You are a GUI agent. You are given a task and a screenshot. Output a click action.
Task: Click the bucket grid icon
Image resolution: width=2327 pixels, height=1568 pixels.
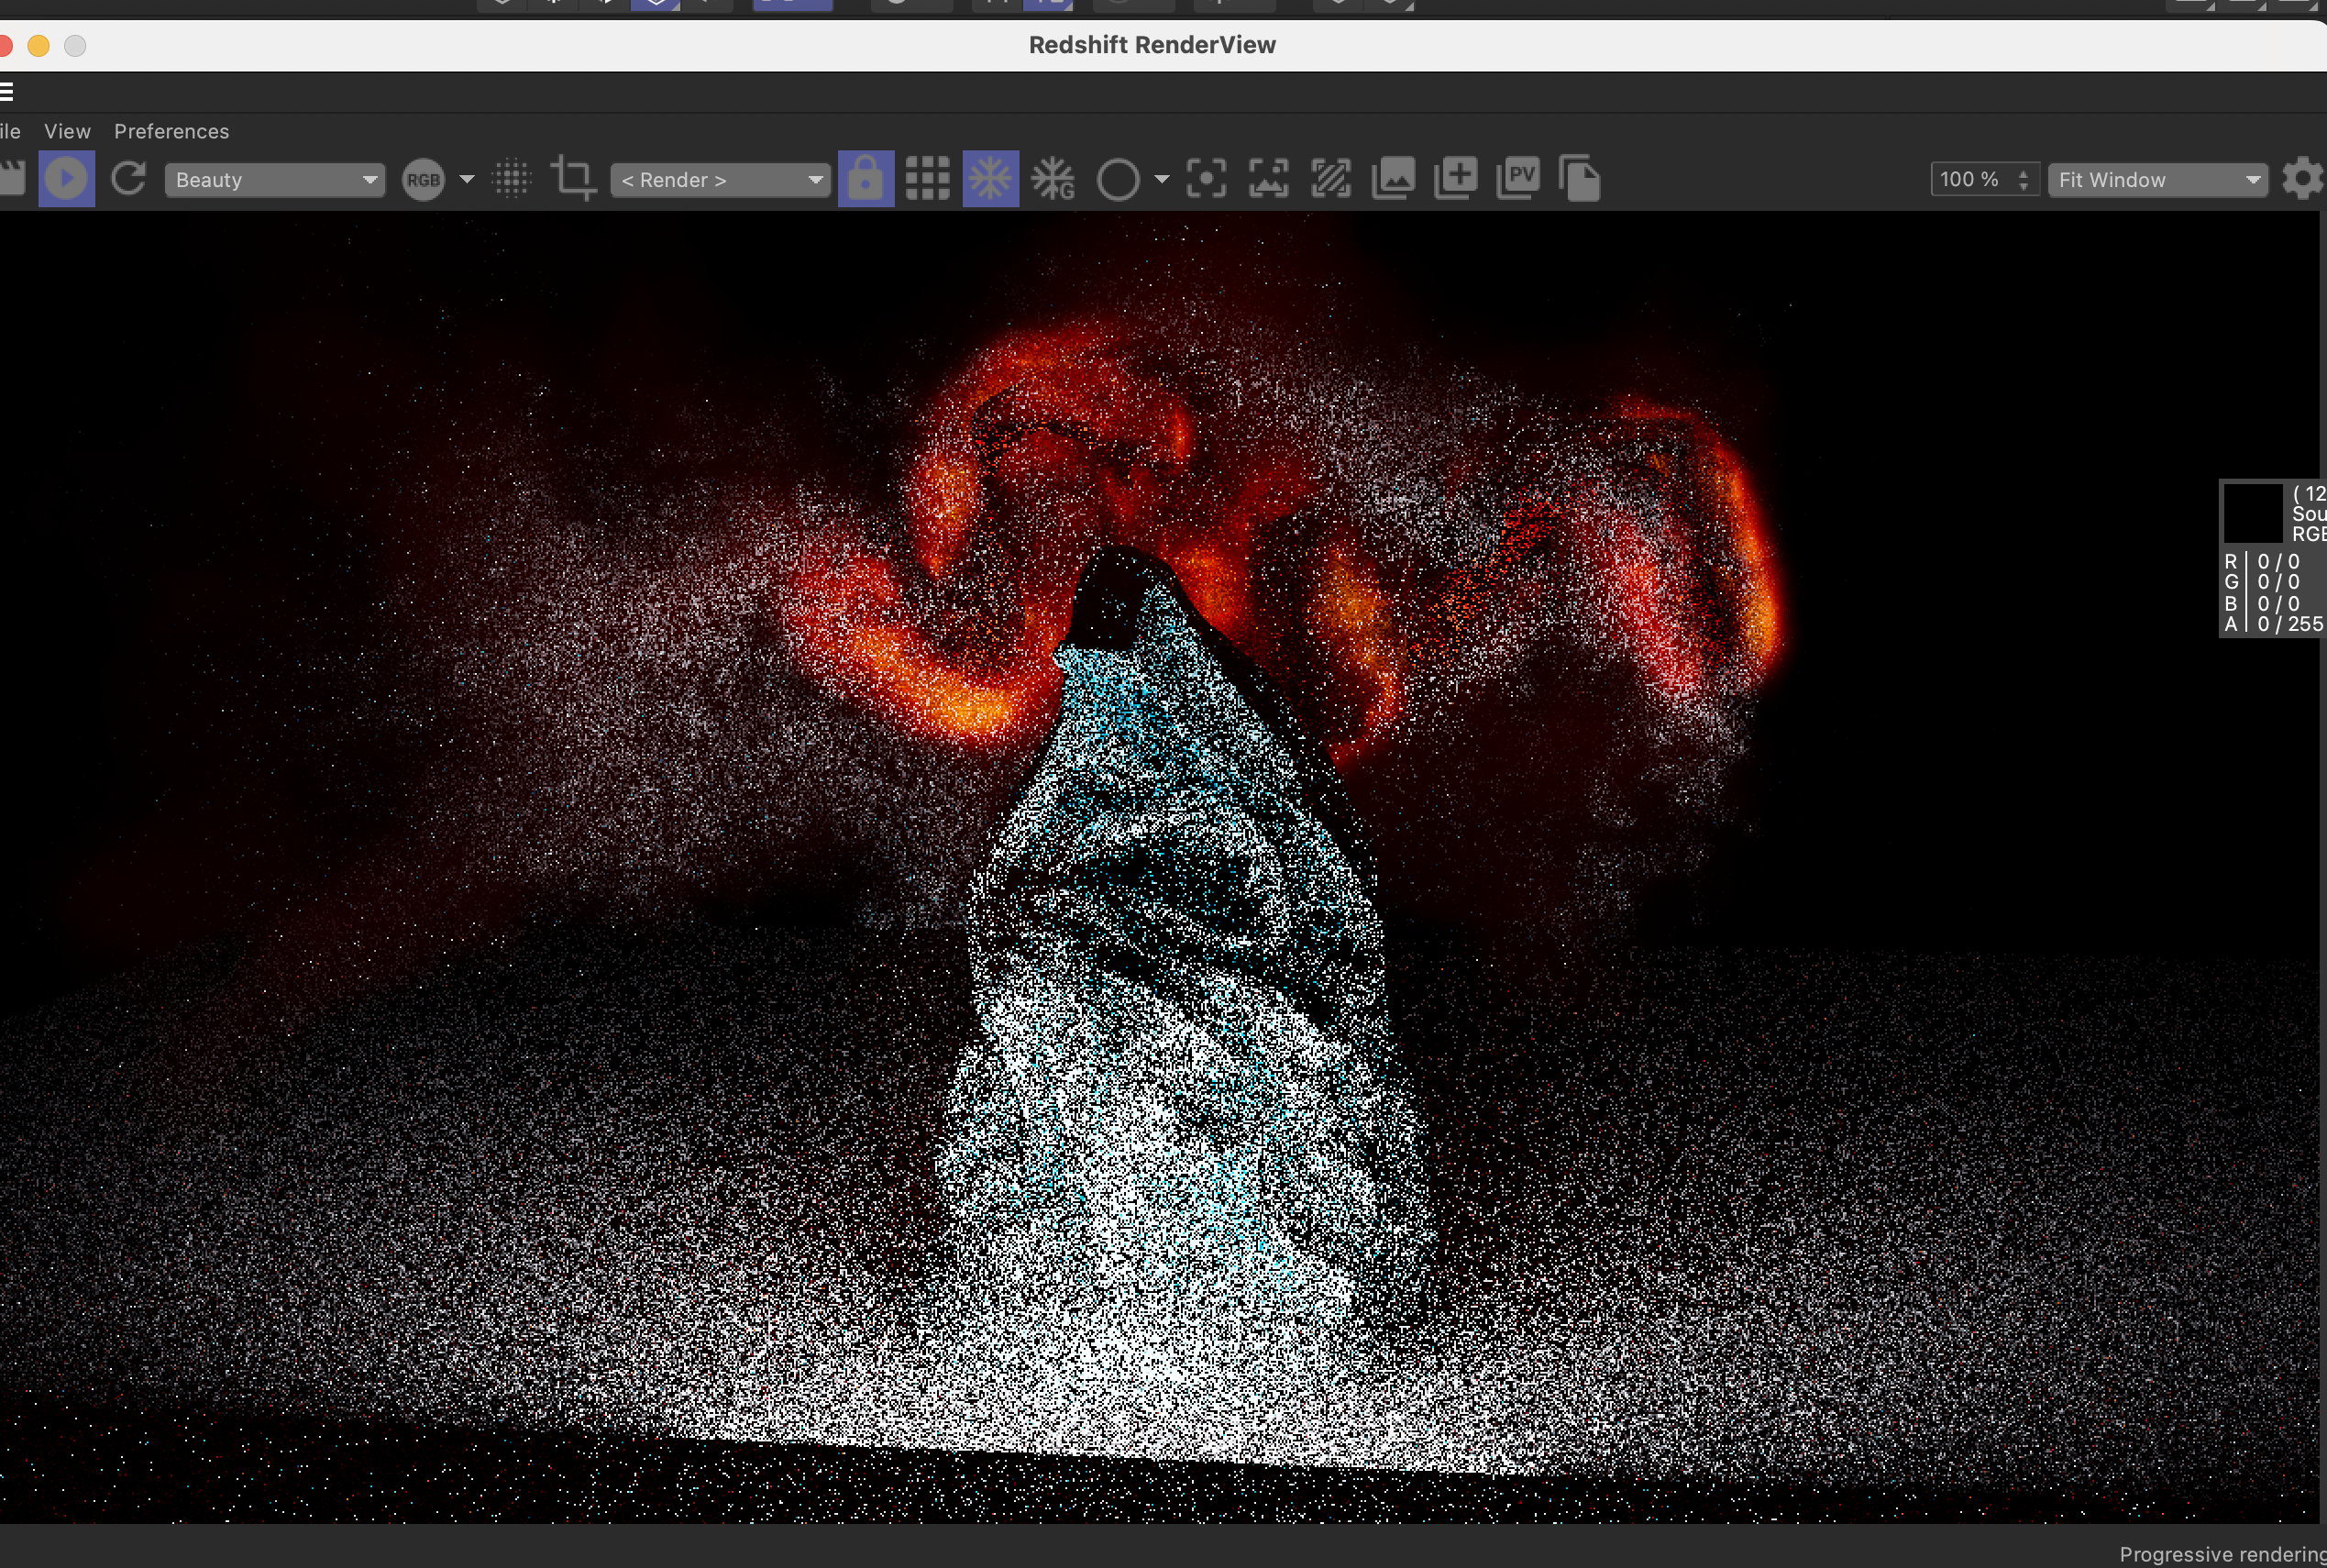927,179
